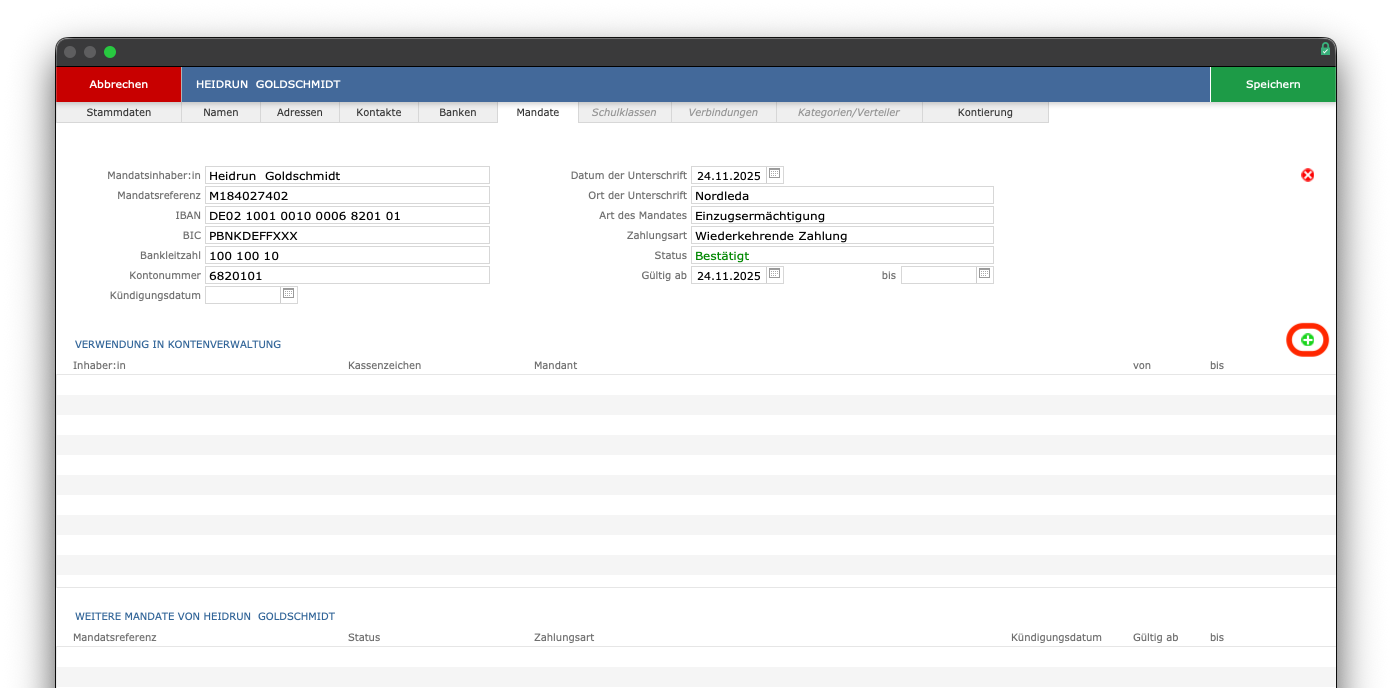
Task: Click the lock icon in title bar
Action: [1325, 49]
